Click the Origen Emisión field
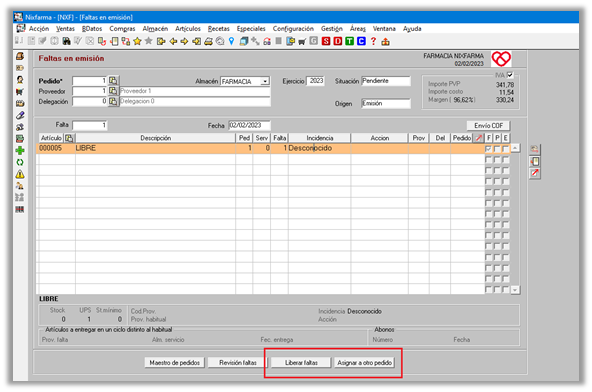Viewport: 592px width, 392px height. (386, 103)
